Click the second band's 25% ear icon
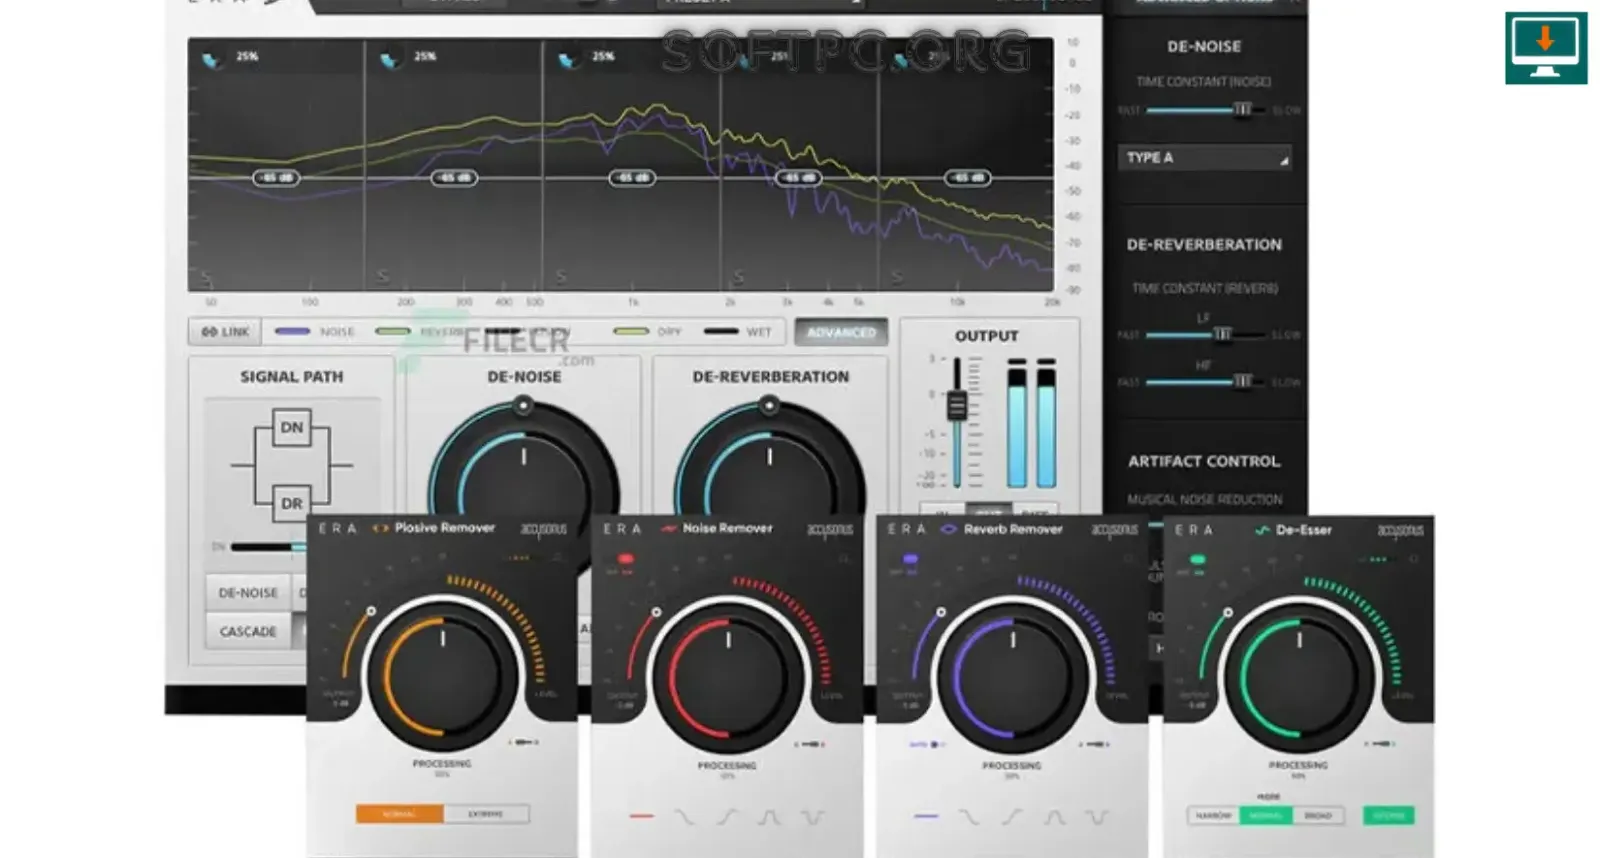Viewport: 1600px width, 858px height. (x=389, y=60)
